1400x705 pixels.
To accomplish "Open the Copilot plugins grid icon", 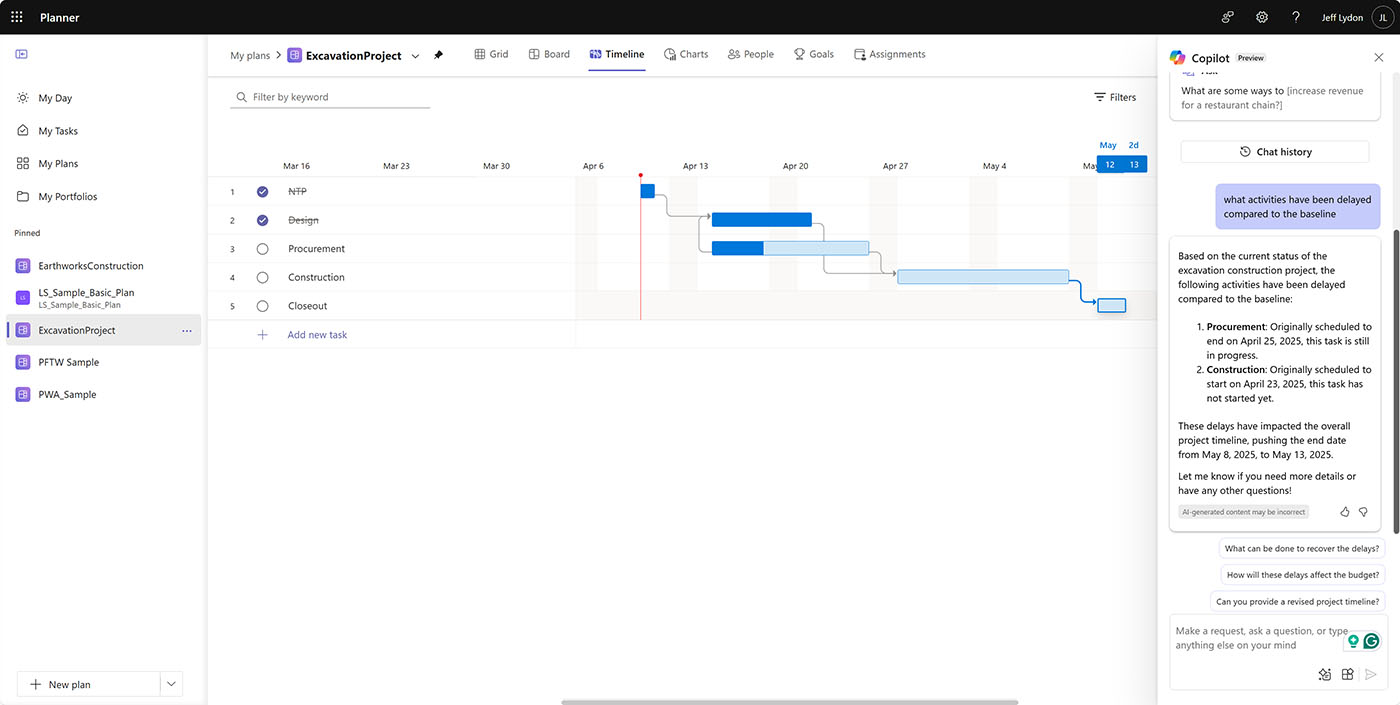I will (1347, 674).
